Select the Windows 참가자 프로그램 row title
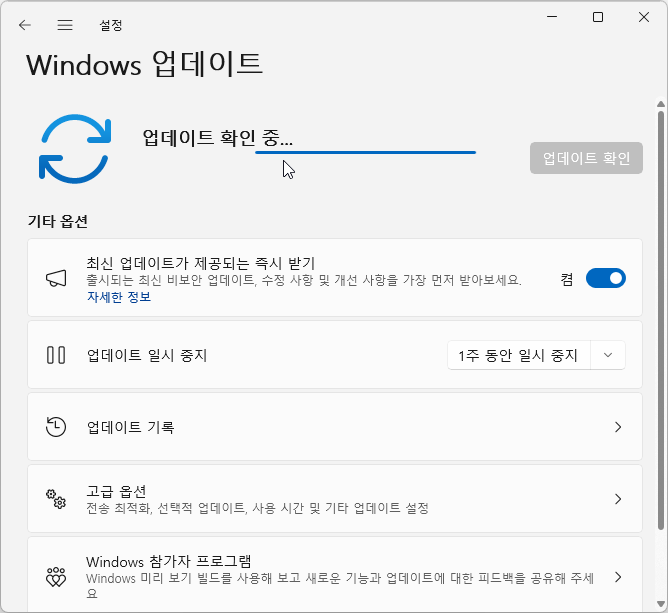This screenshot has width=668, height=613. pos(169,561)
